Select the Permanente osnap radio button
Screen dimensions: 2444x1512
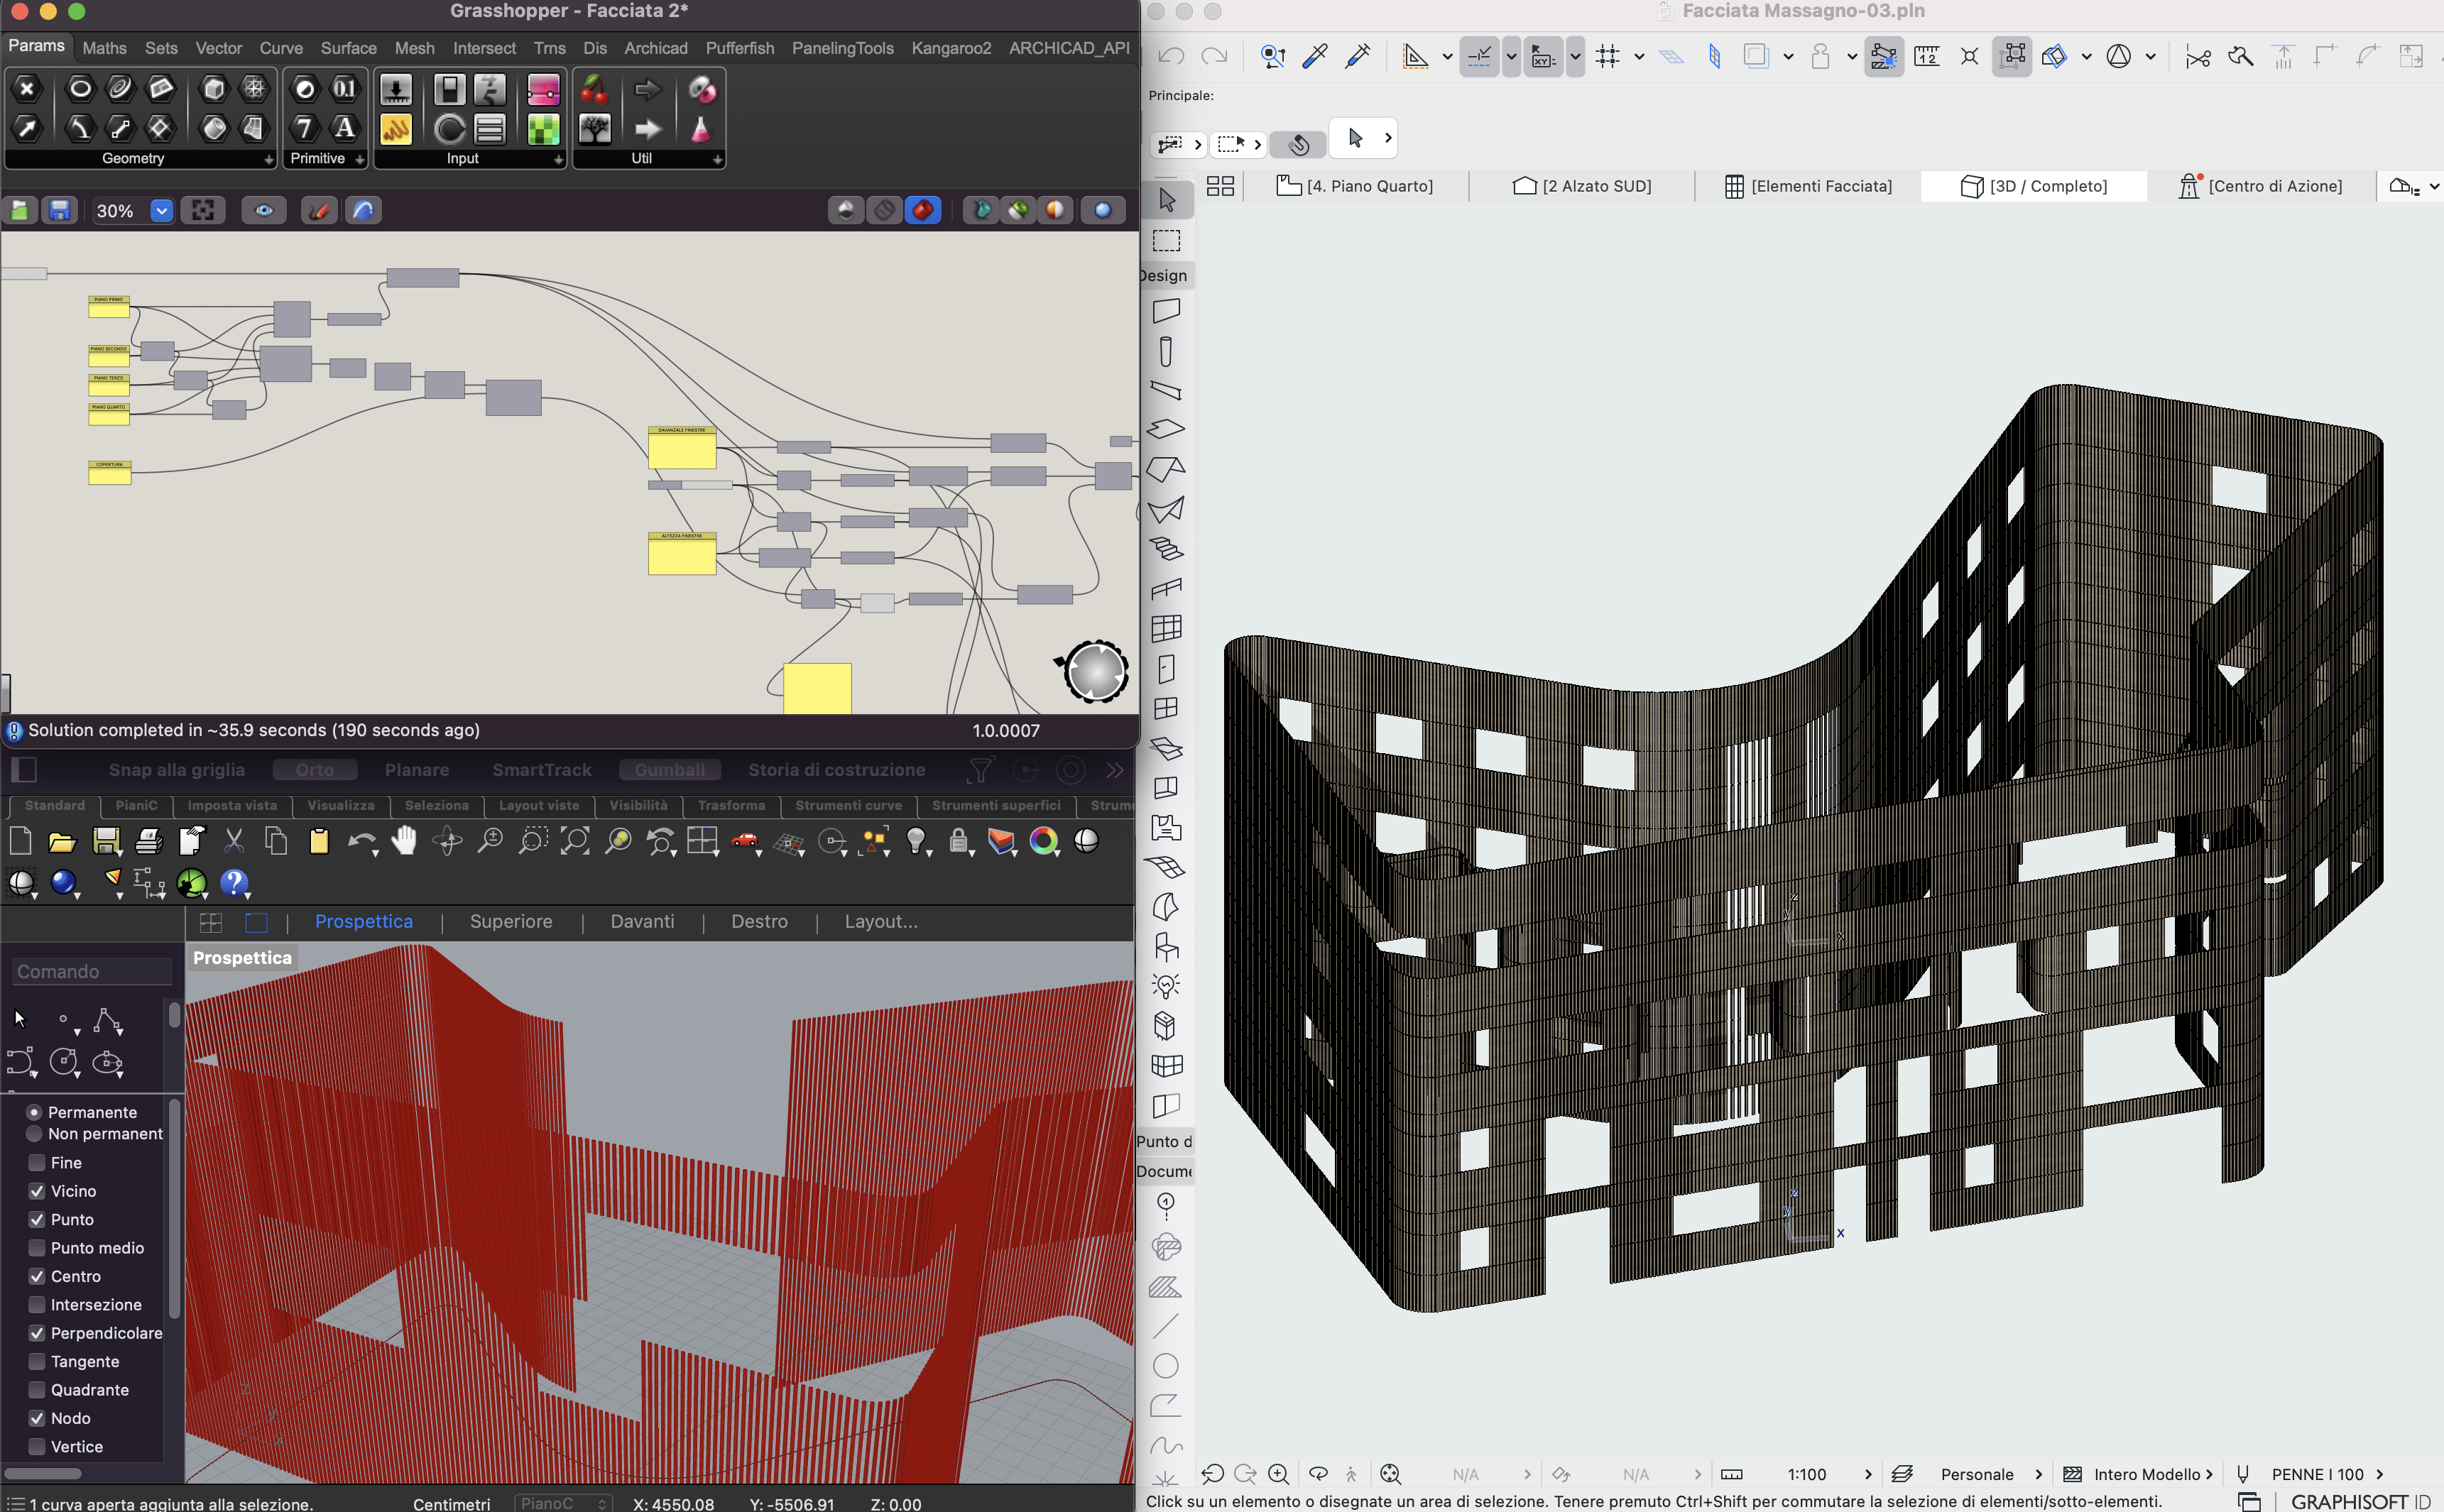click(x=34, y=1112)
